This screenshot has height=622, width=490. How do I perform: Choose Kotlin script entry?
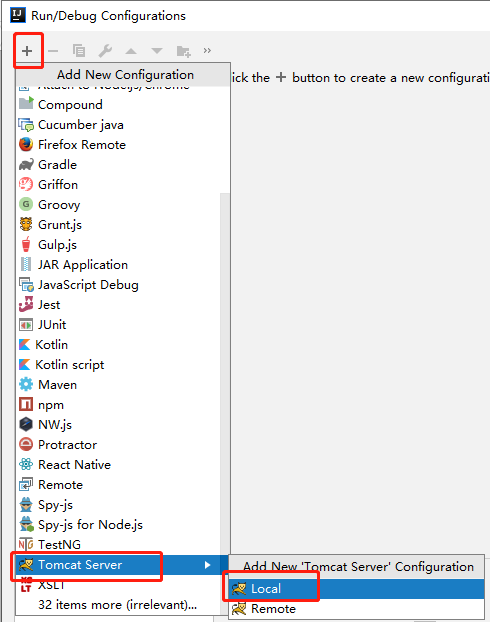118,365
